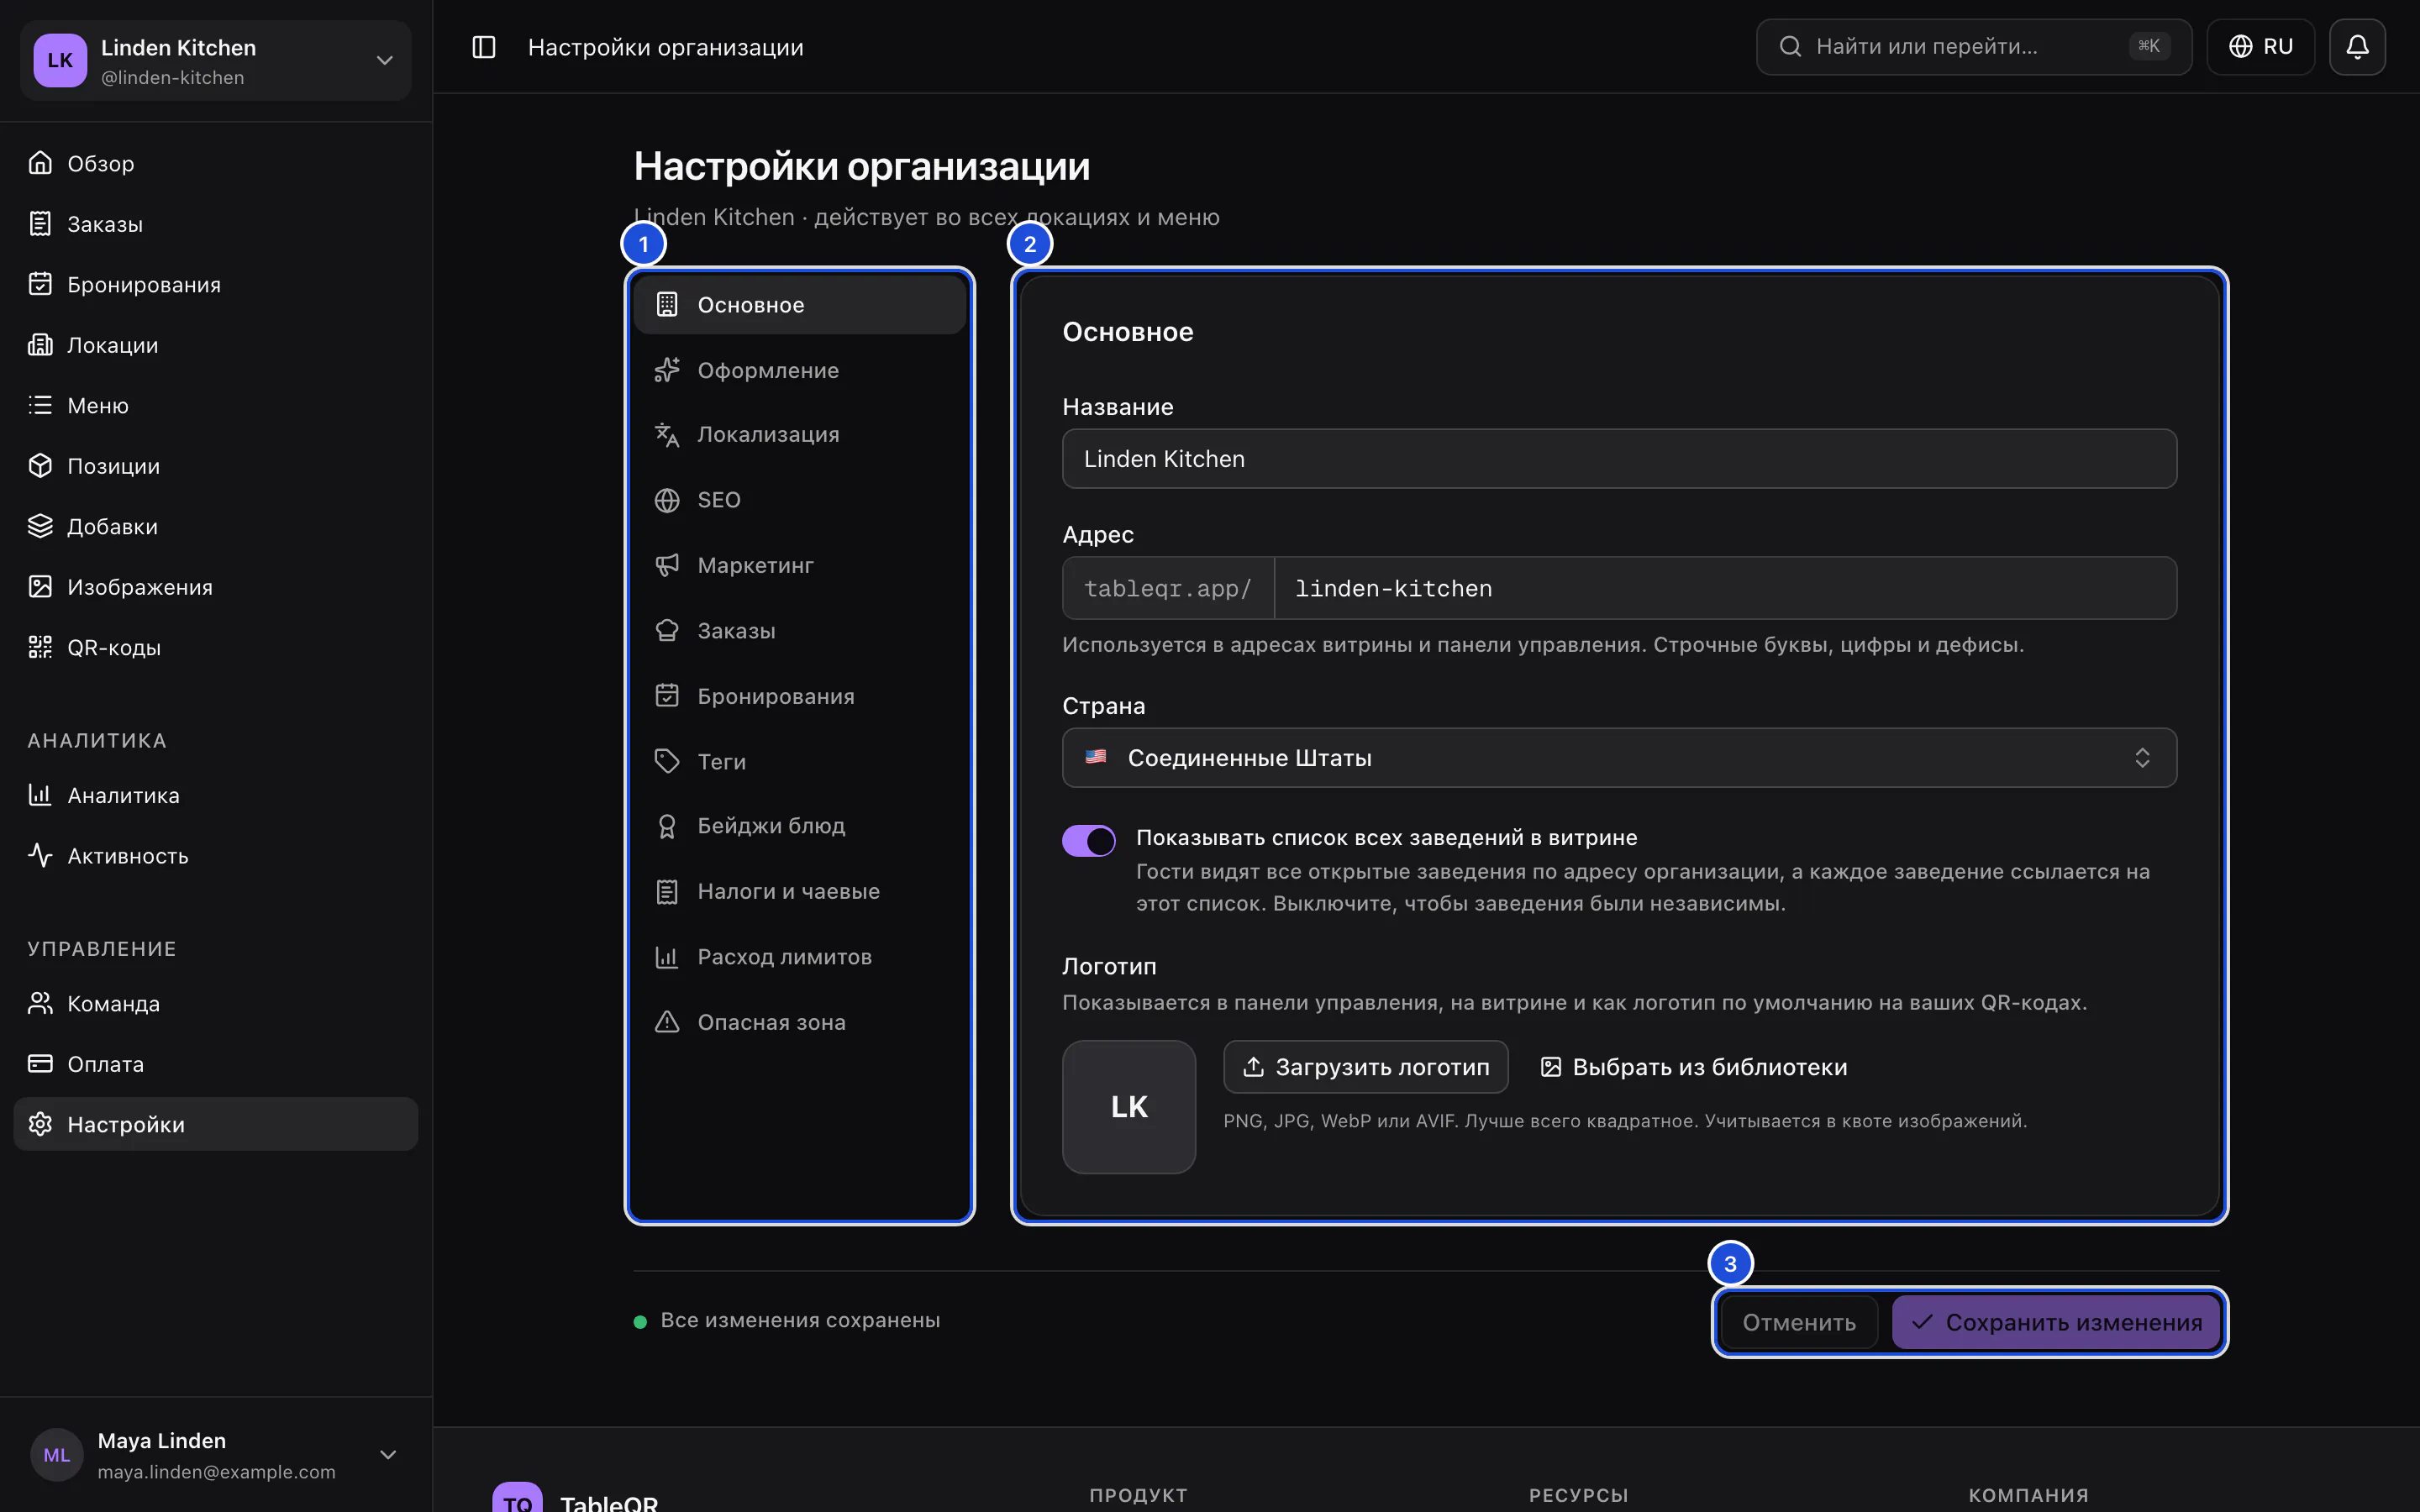Open Позиции section
This screenshot has height=1512, width=2420.
tap(216, 466)
